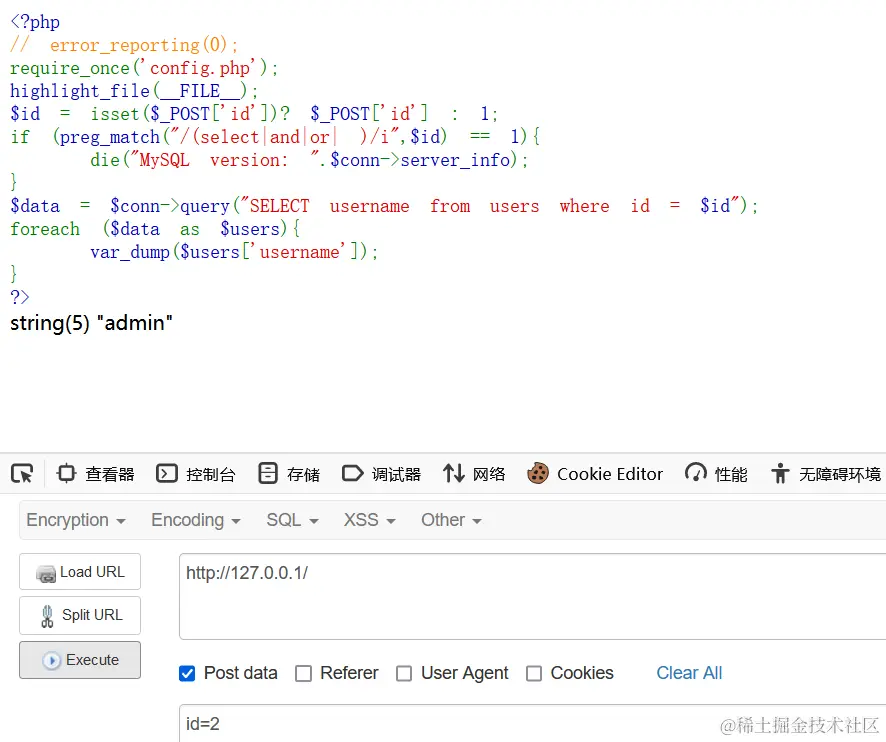The height and width of the screenshot is (742, 886).
Task: Focus the post data field containing id=2
Action: coord(532,723)
